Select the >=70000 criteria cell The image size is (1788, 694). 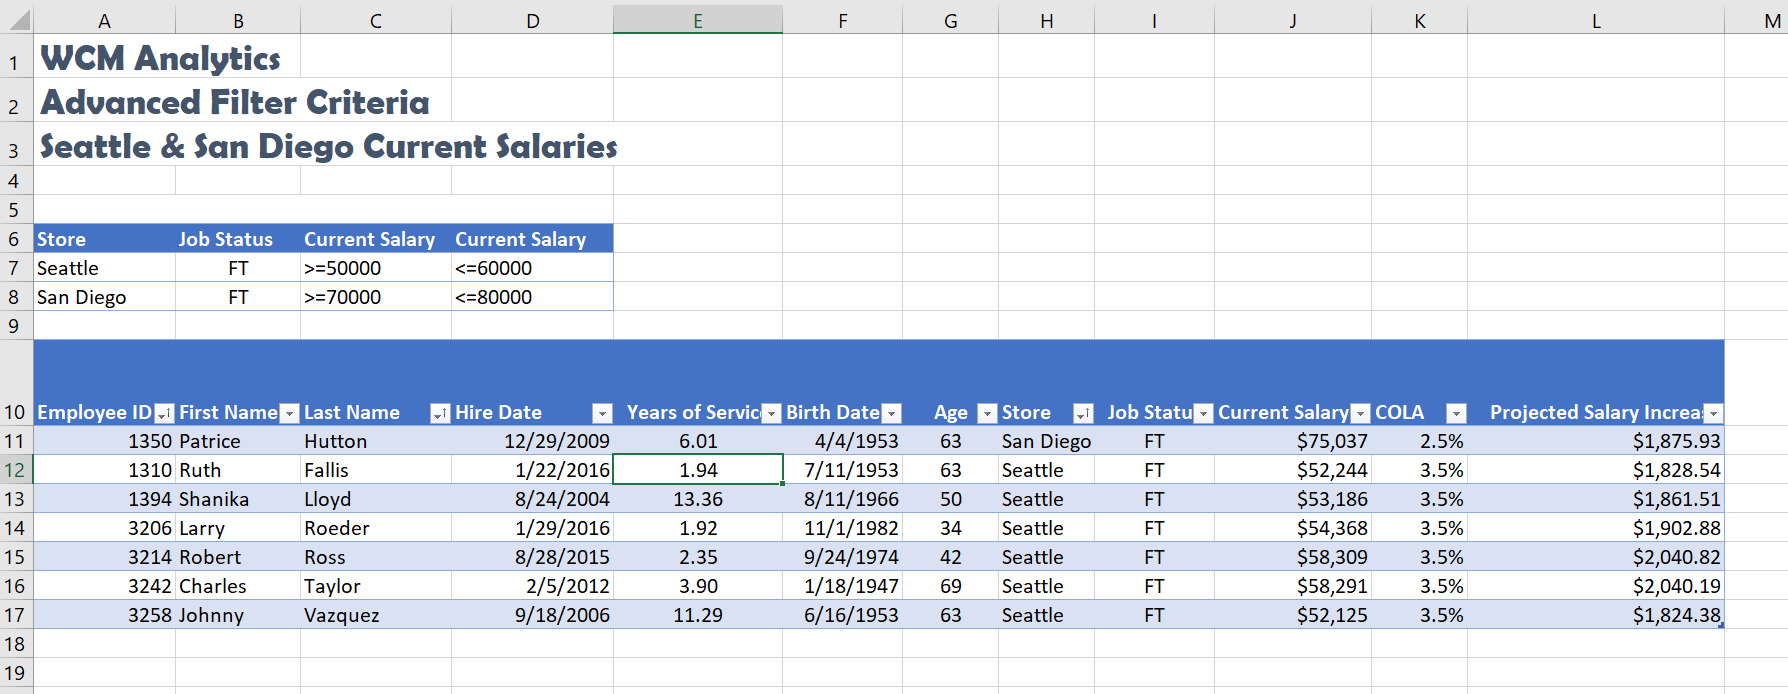point(376,297)
